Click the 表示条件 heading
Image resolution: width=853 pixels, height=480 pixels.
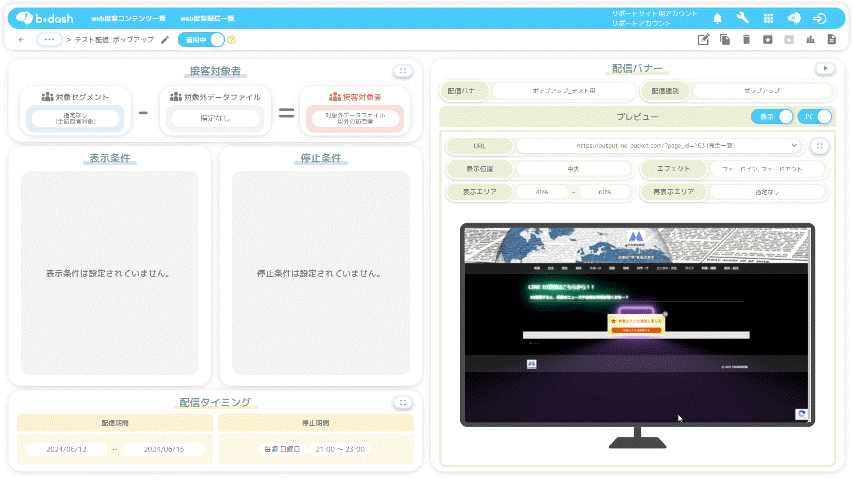110,158
